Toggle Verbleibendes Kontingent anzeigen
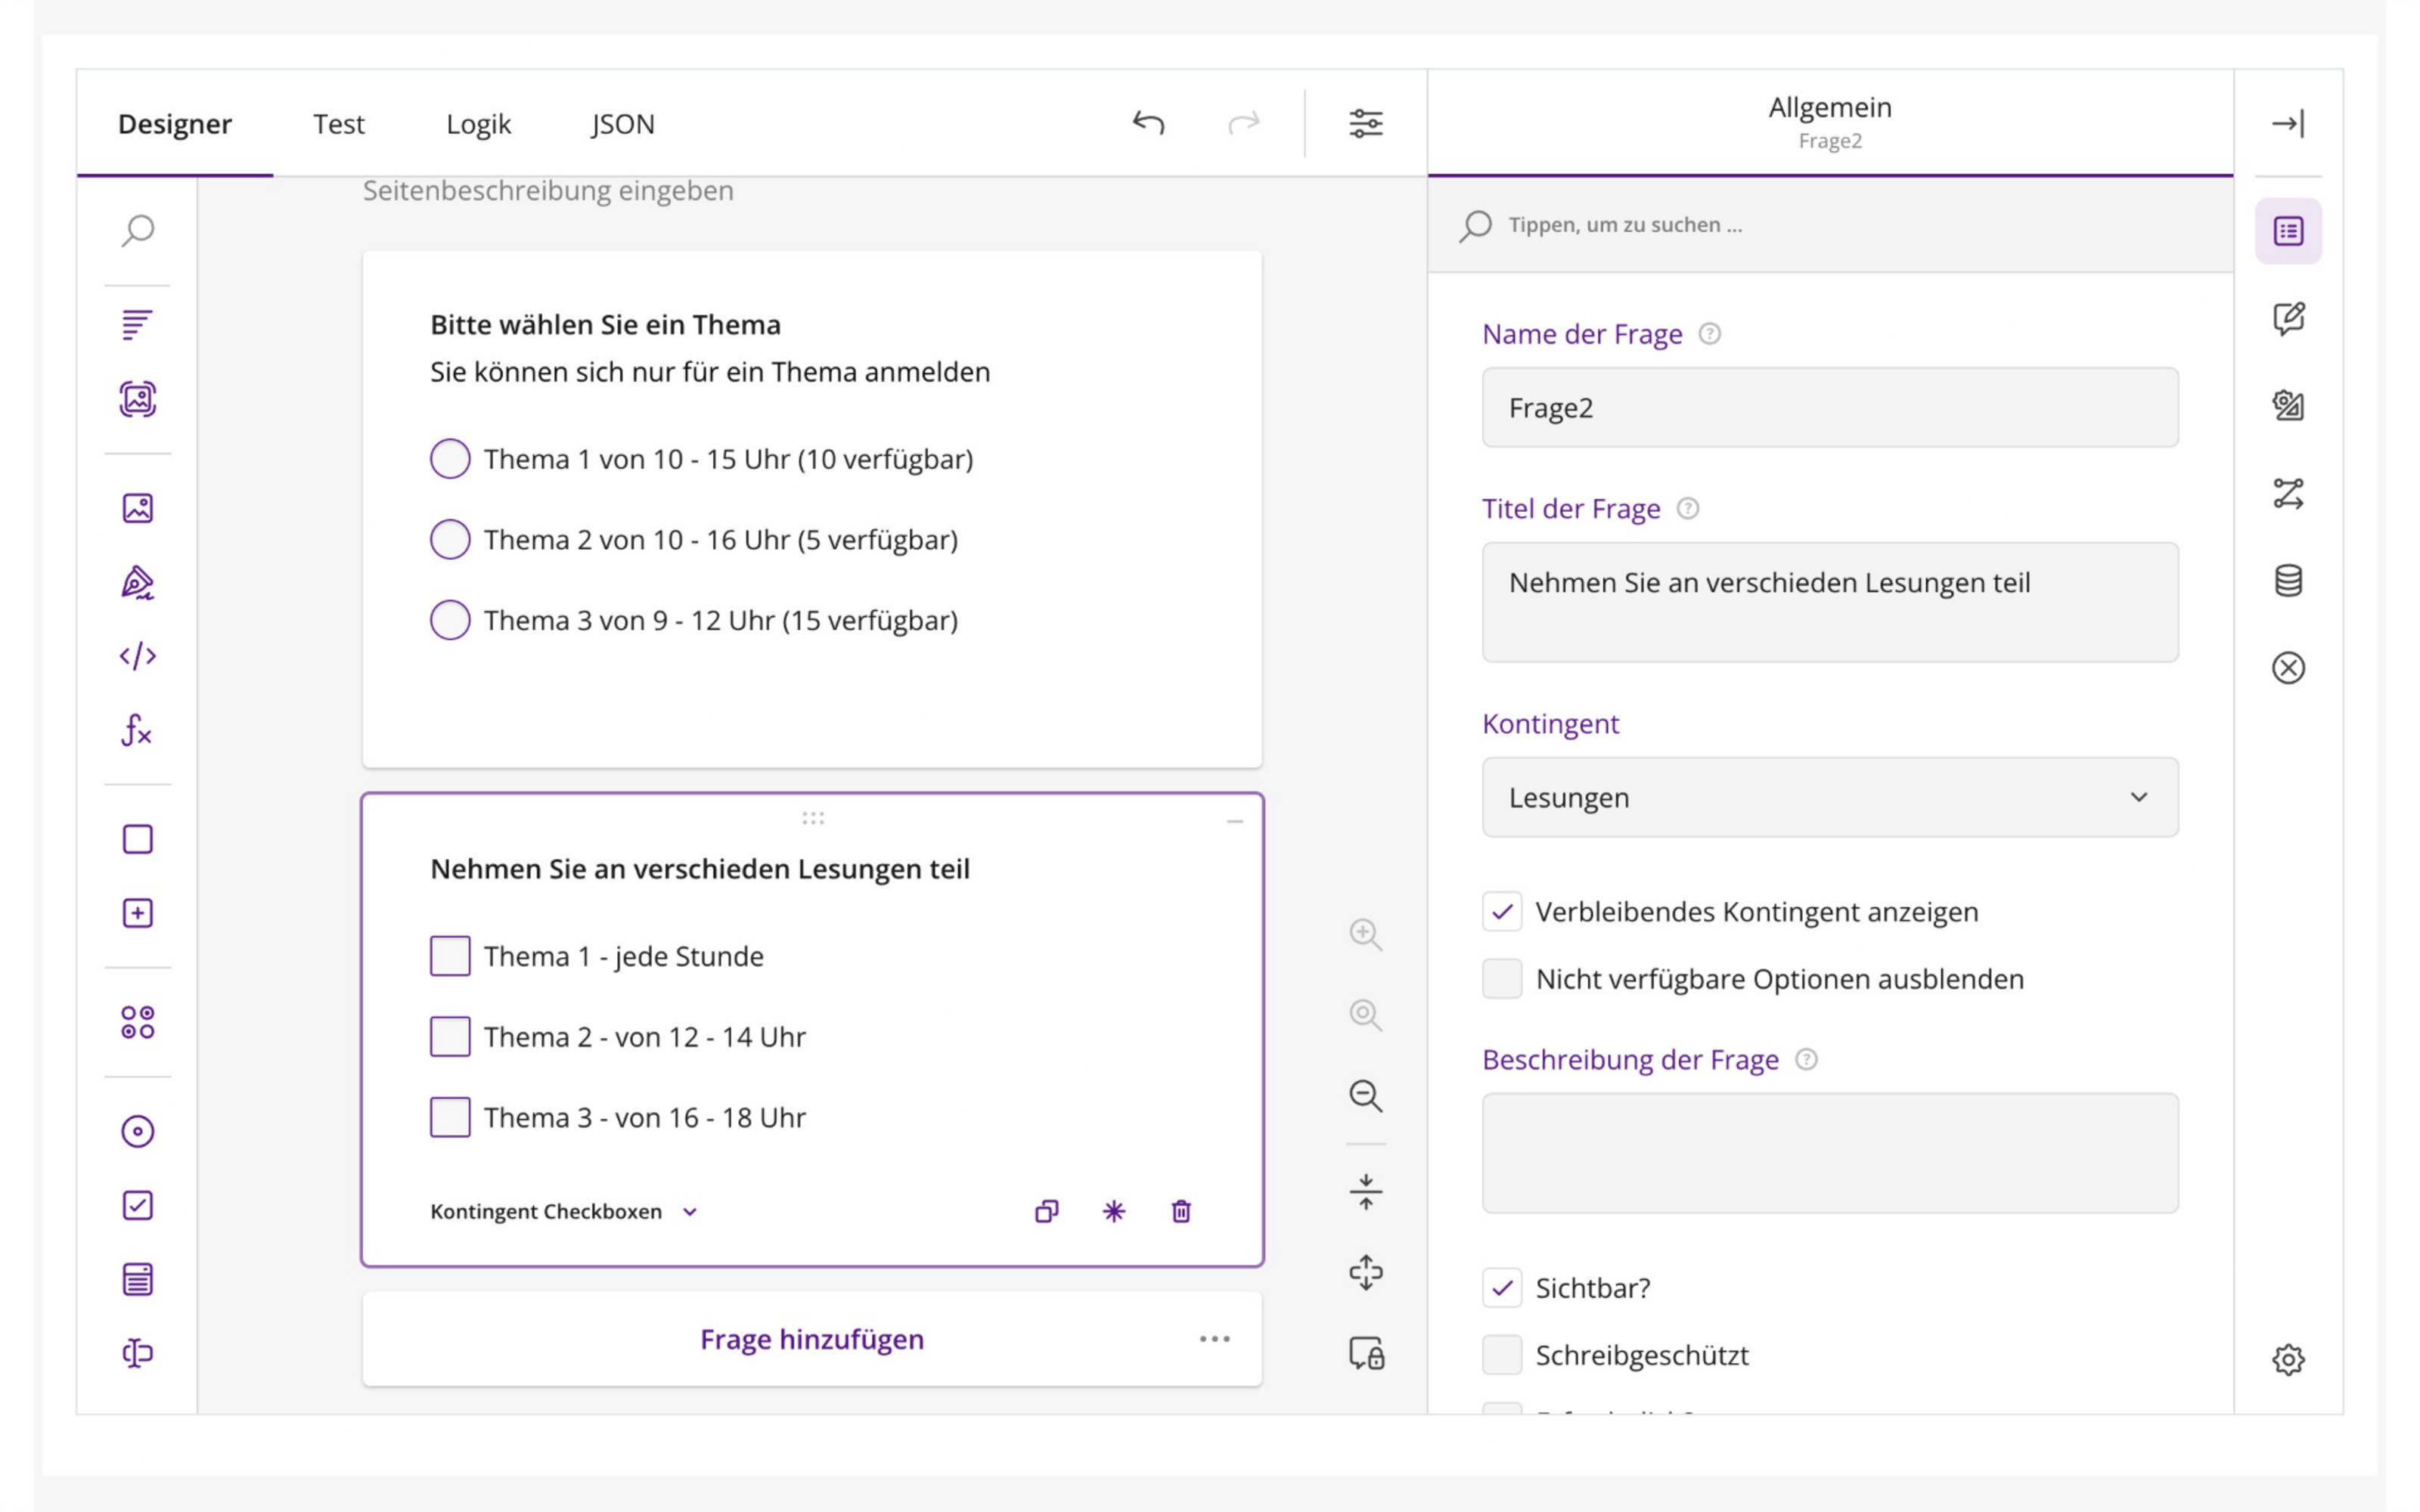Viewport: 2420px width, 1512px height. (1502, 911)
